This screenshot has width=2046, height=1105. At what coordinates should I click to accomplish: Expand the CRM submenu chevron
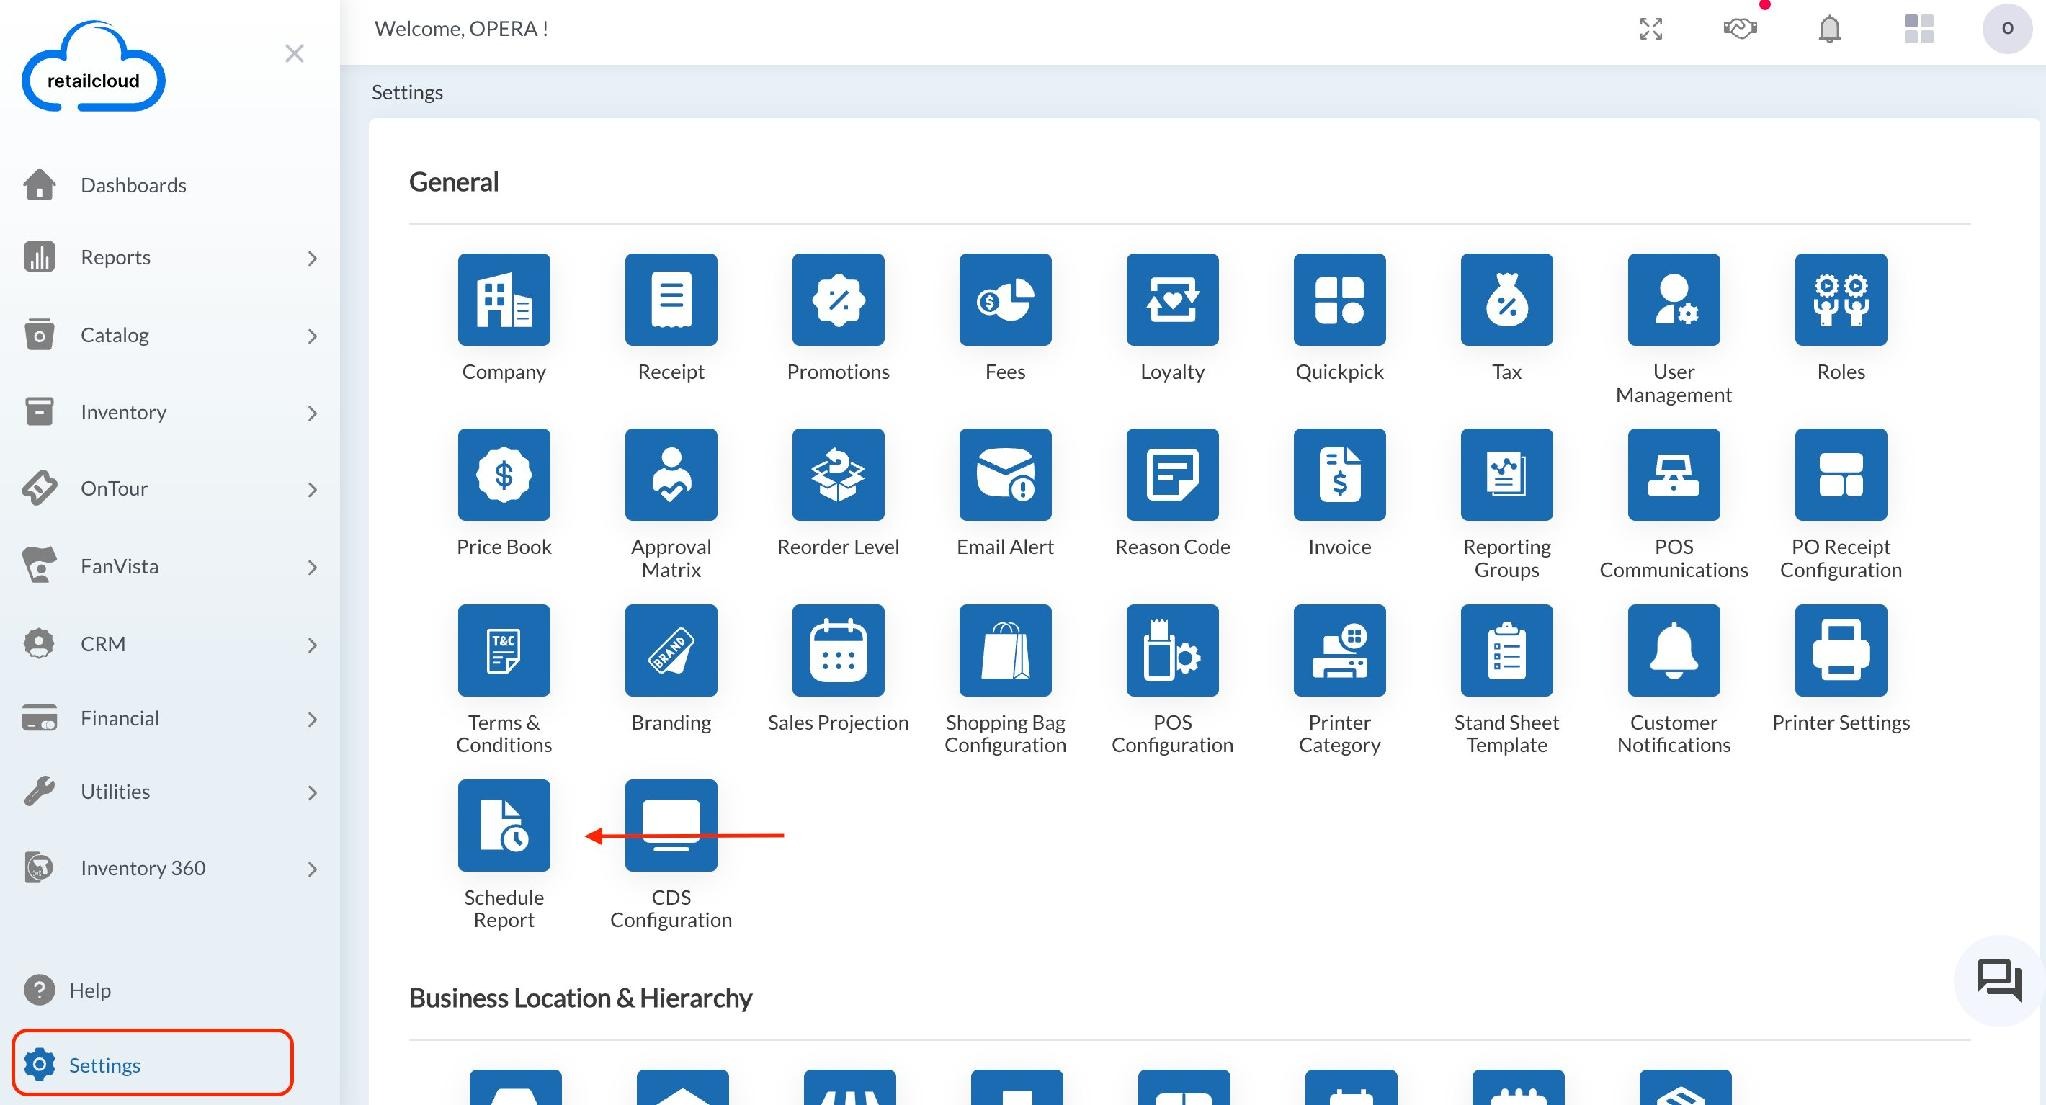pyautogui.click(x=312, y=645)
